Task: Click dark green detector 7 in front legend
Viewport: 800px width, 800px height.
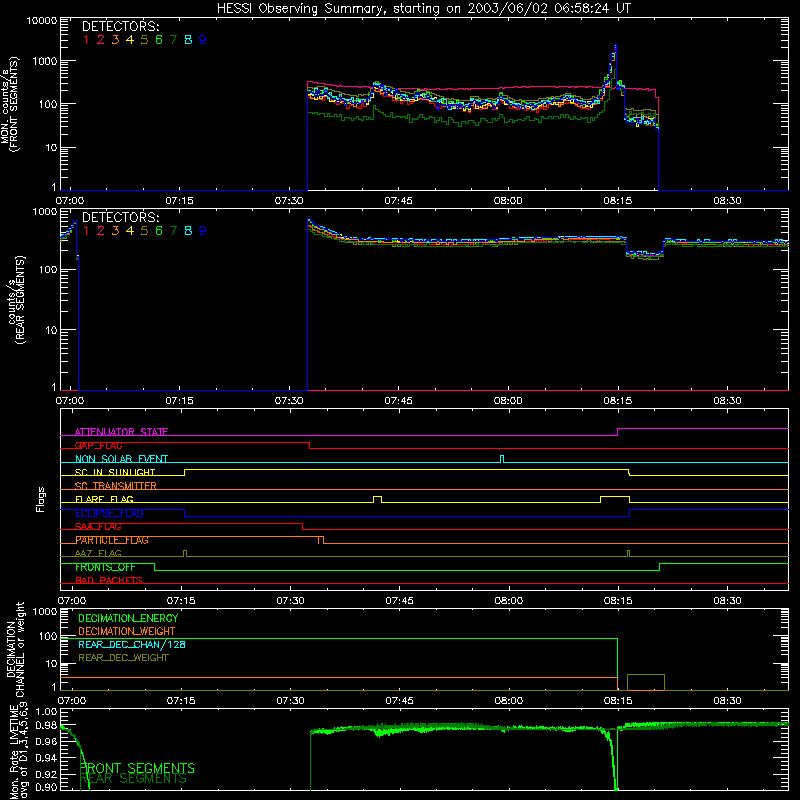Action: (173, 40)
